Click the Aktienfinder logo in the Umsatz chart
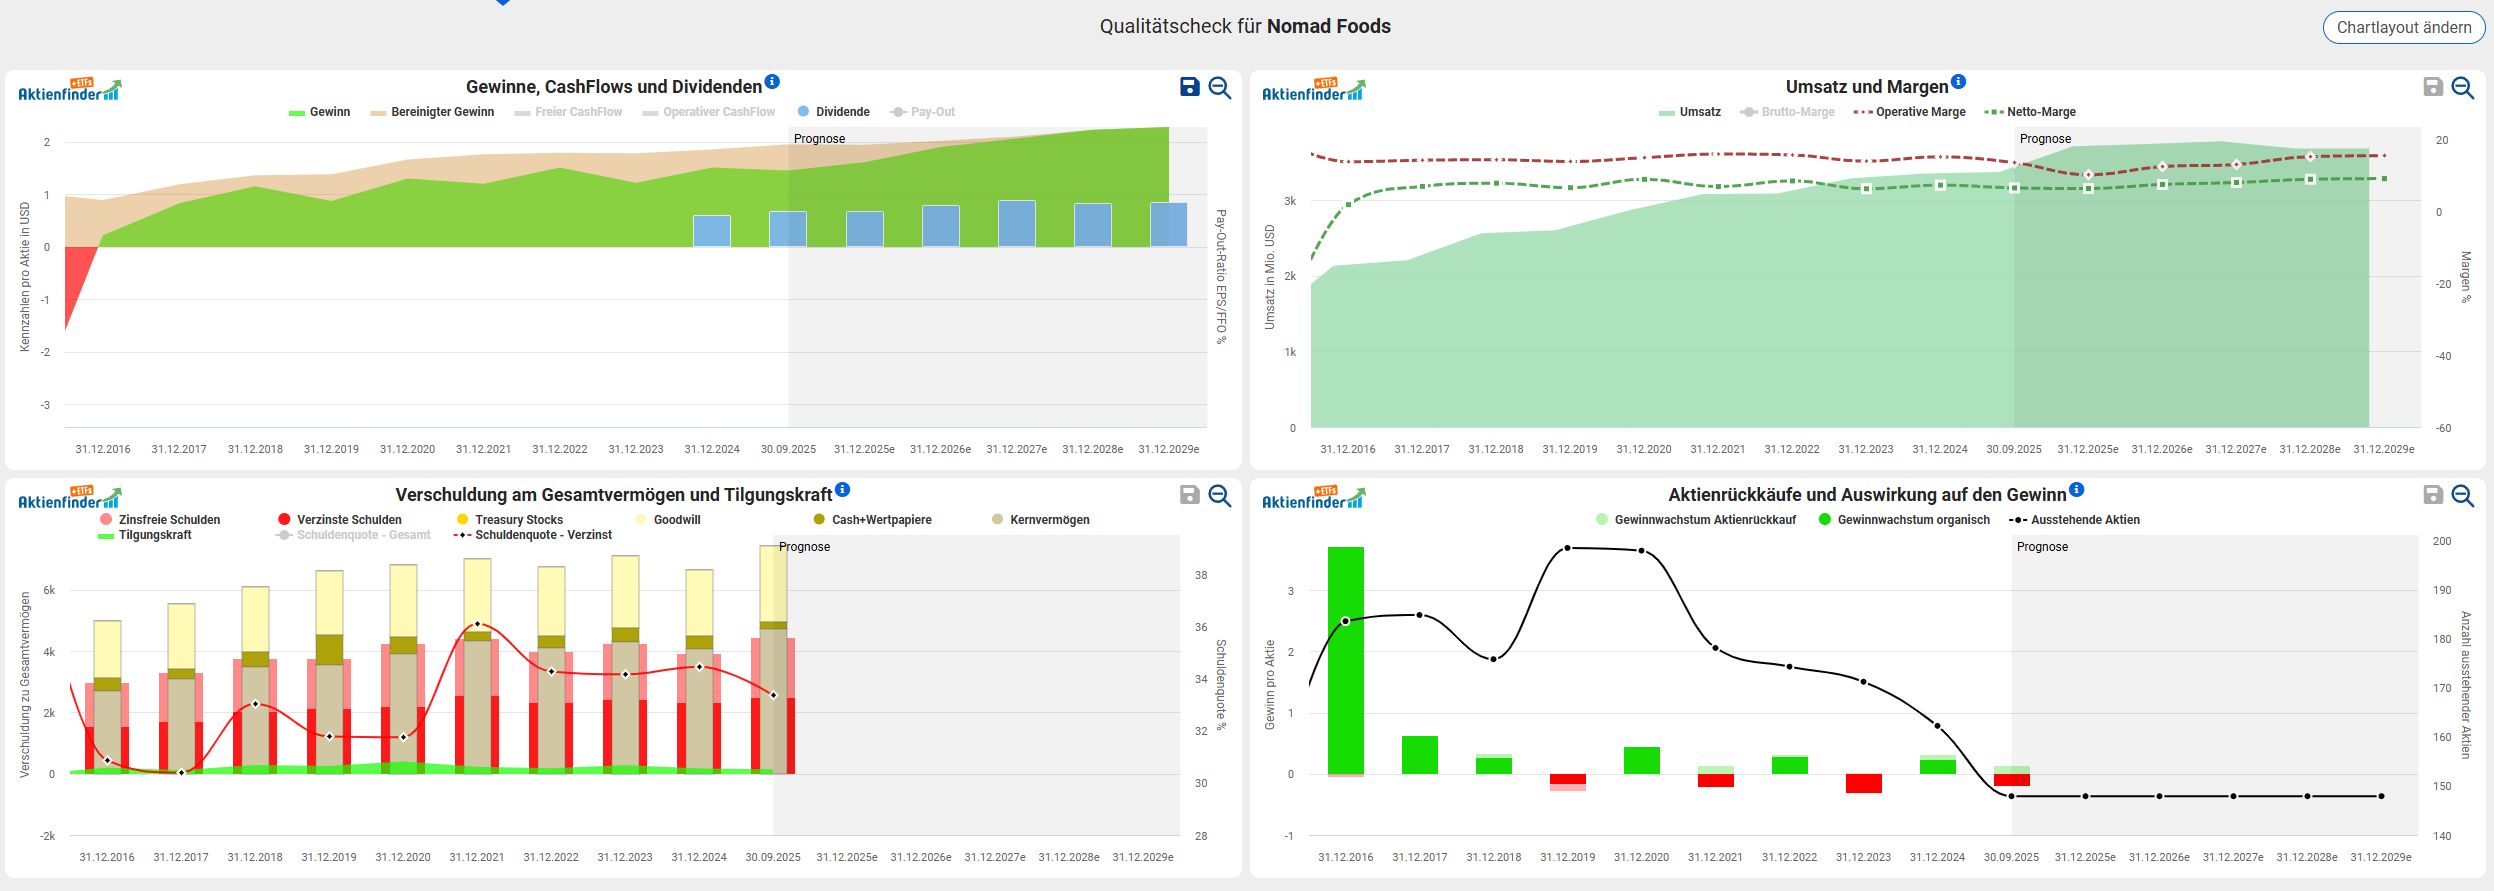The image size is (2494, 891). pyautogui.click(x=1313, y=90)
